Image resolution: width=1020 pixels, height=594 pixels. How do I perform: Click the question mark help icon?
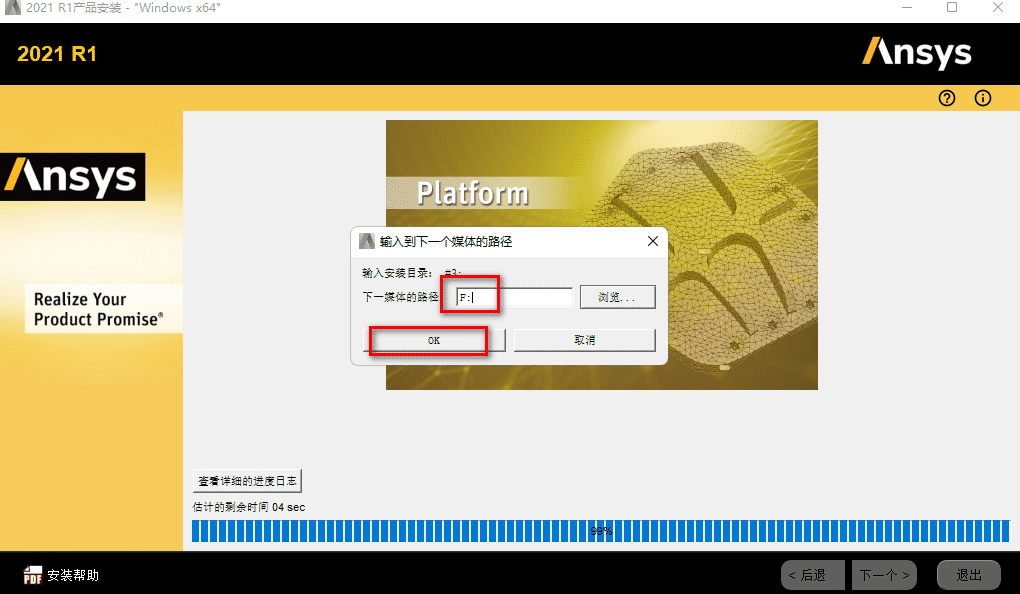(947, 98)
